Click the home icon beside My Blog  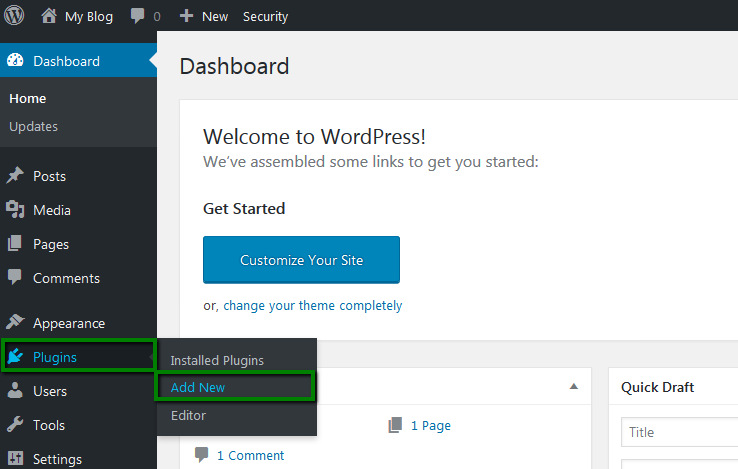(x=49, y=16)
